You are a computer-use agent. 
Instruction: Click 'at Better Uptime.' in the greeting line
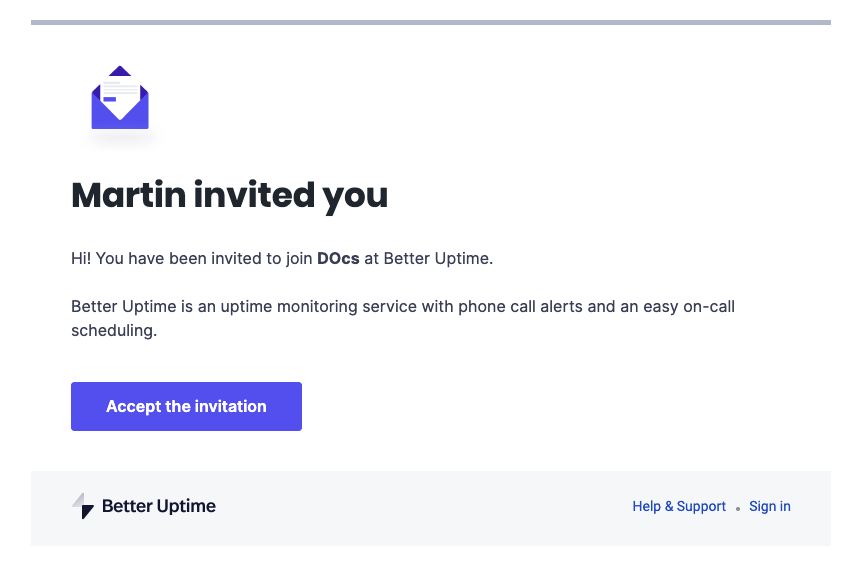click(429, 258)
